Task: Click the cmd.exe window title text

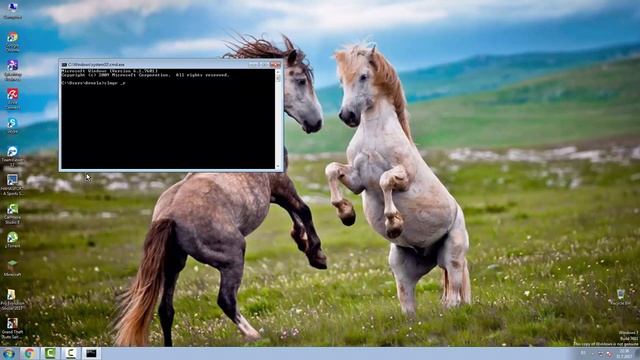Action: click(x=96, y=64)
